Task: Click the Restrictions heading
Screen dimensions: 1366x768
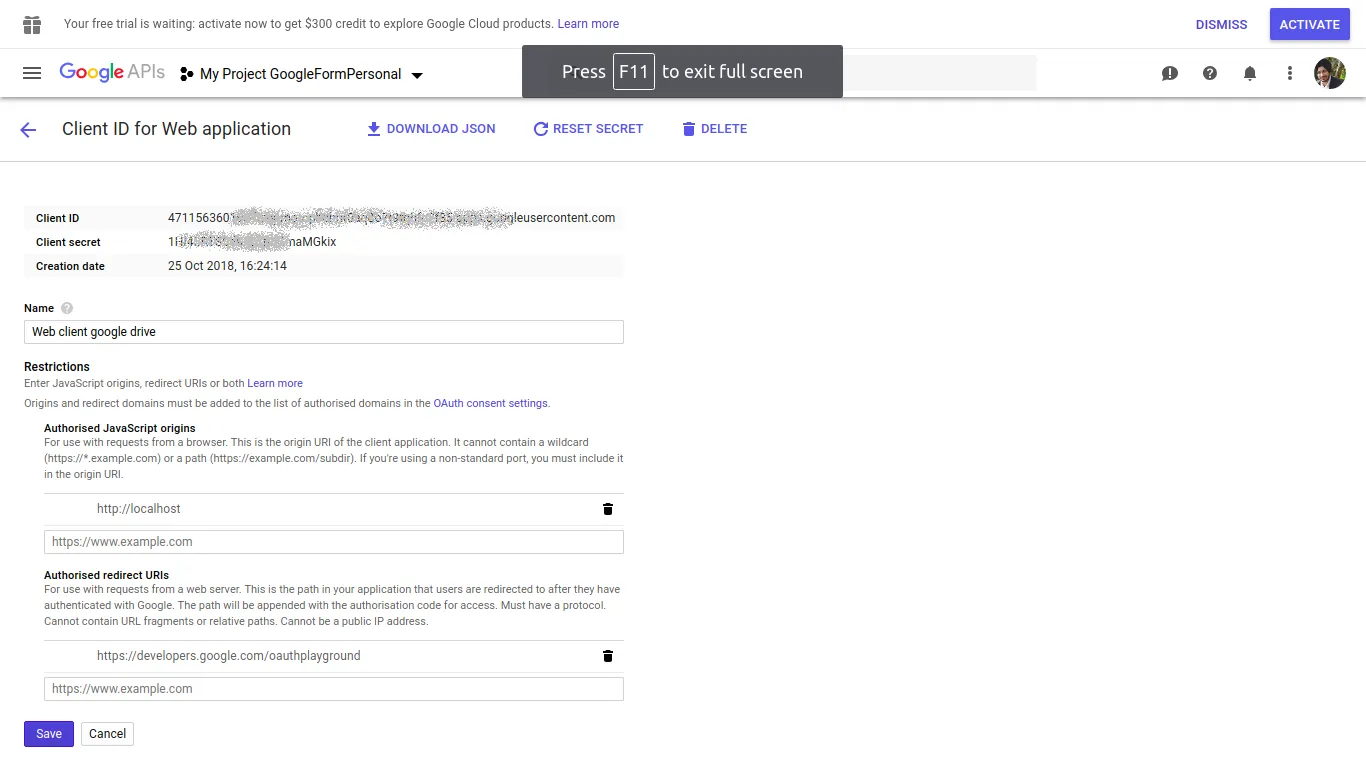Action: click(57, 367)
